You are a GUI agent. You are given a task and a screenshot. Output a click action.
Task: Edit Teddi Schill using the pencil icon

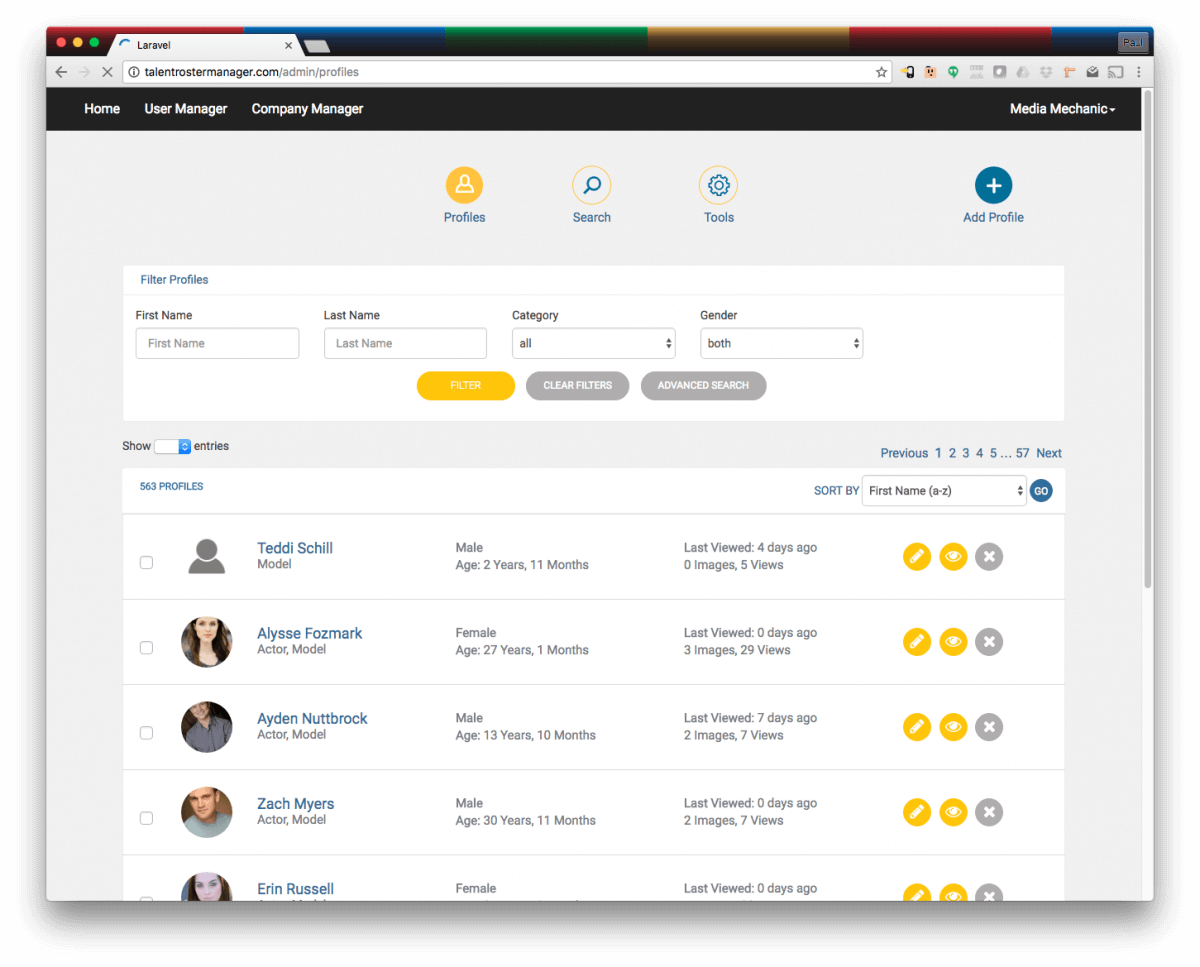click(917, 556)
